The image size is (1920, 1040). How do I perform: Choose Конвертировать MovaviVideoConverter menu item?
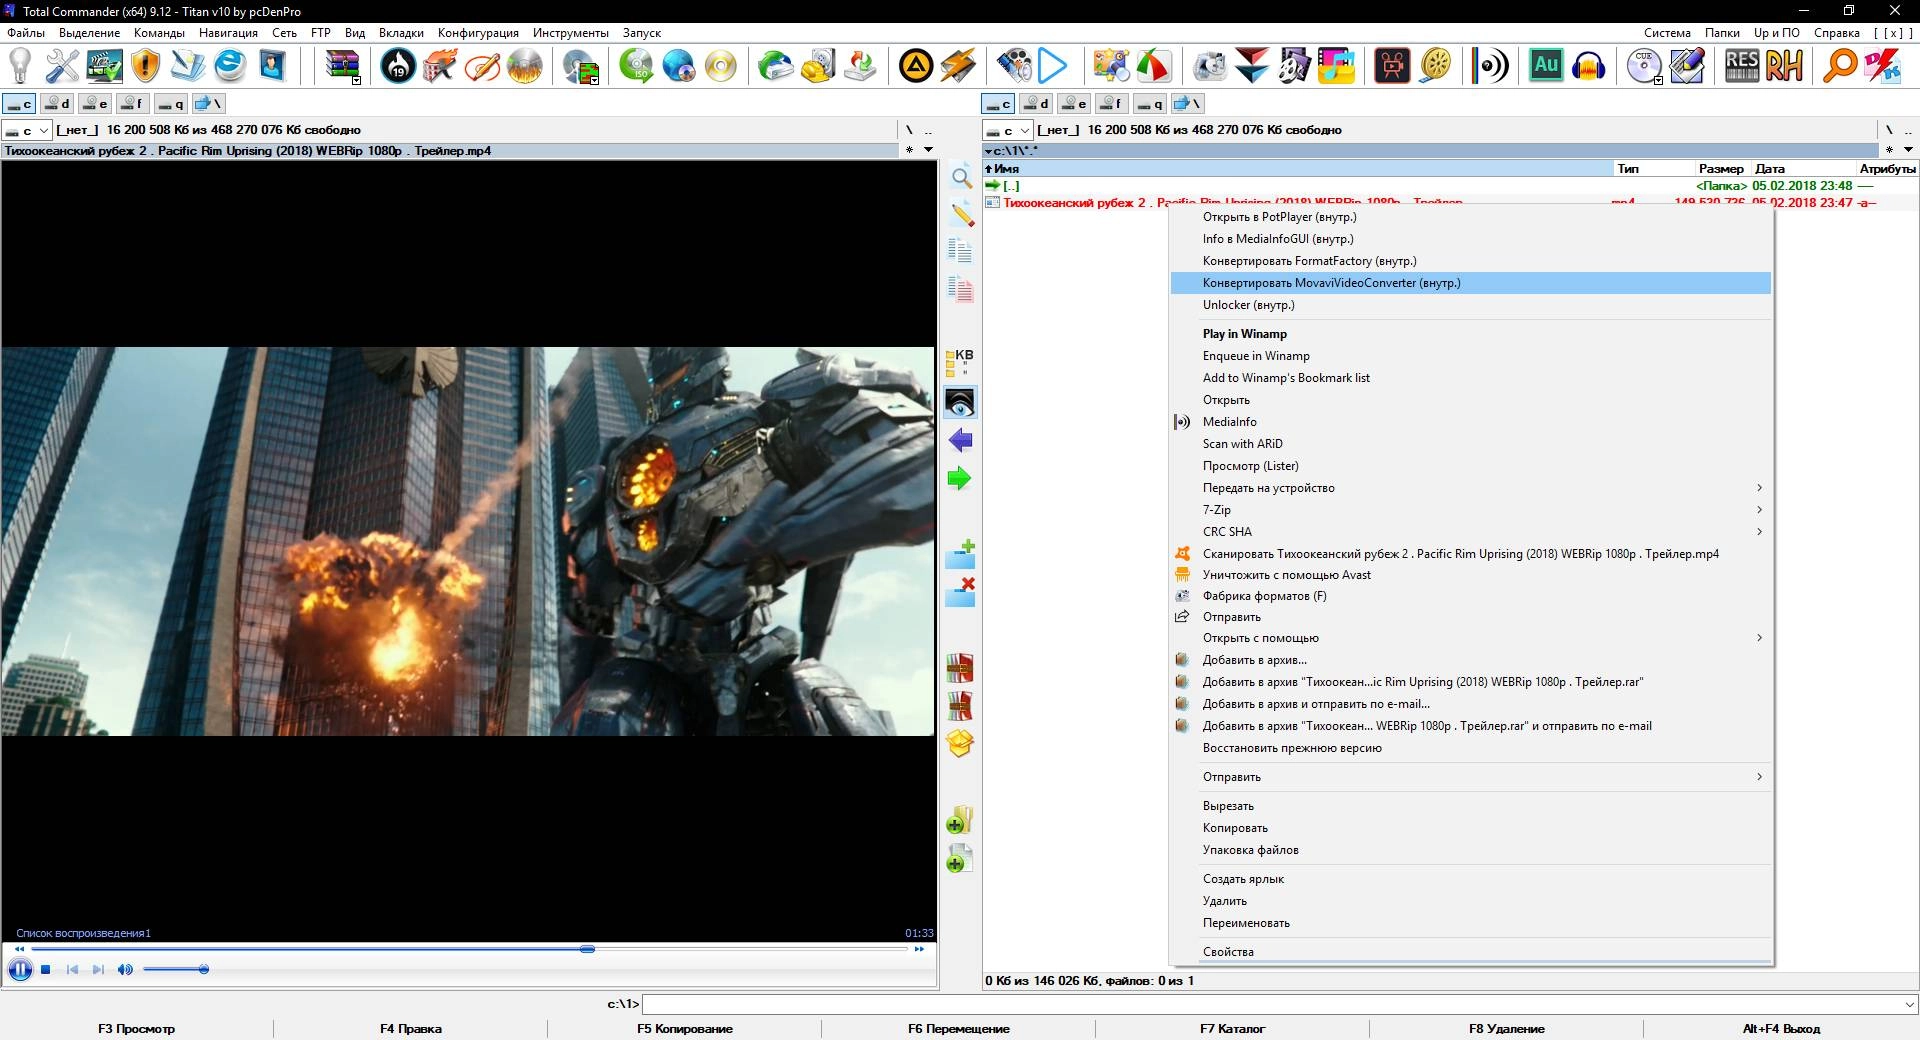[1470, 283]
